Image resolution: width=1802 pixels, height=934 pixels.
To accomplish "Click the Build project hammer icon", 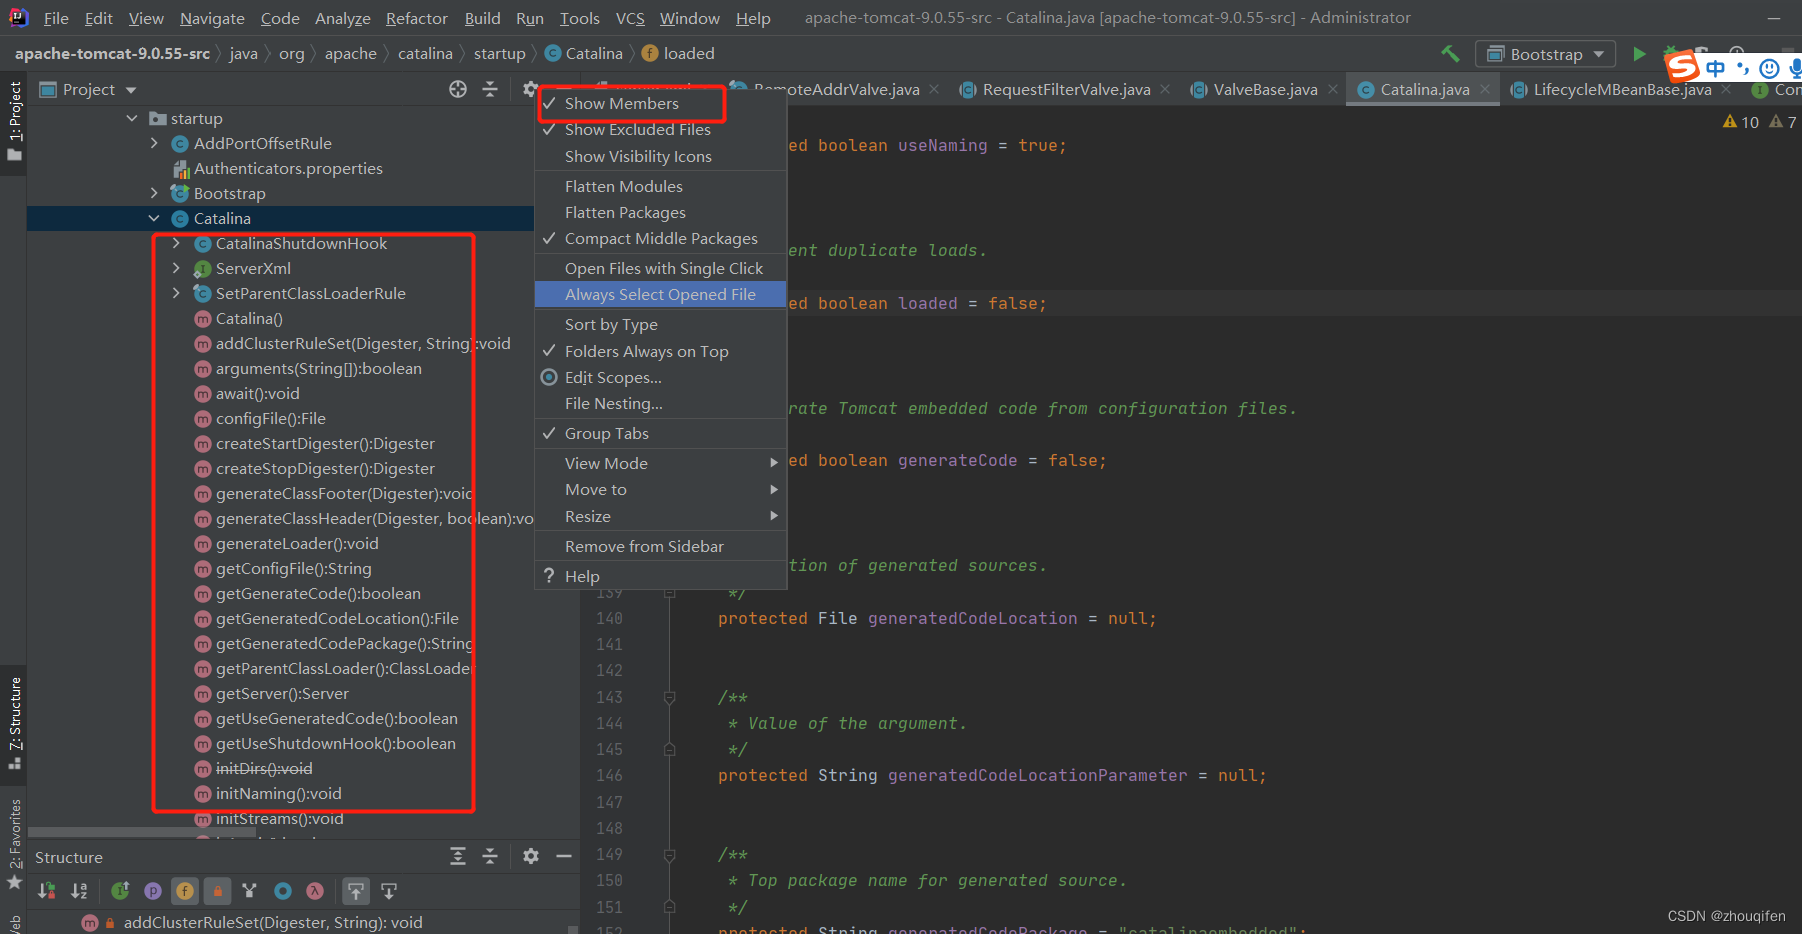I will click(1450, 54).
